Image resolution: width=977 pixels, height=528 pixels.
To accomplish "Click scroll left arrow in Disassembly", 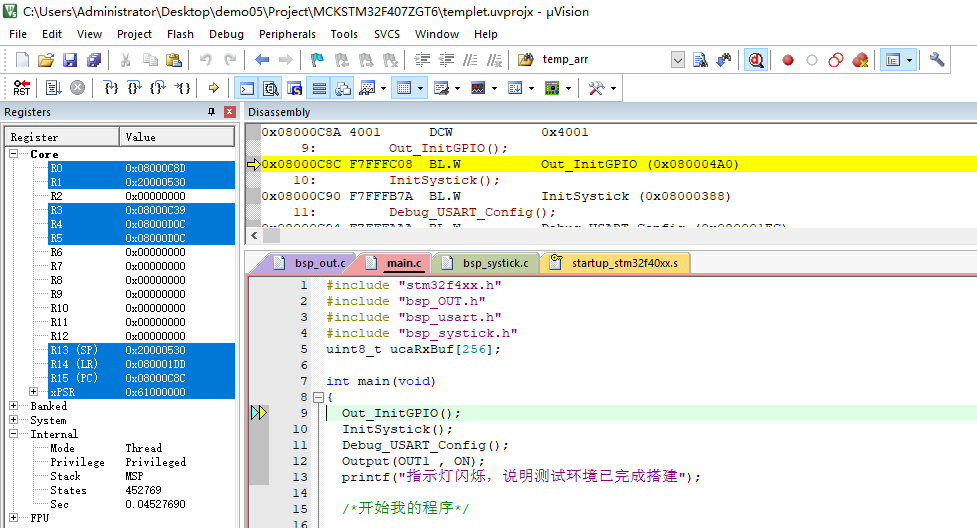I will click(254, 236).
